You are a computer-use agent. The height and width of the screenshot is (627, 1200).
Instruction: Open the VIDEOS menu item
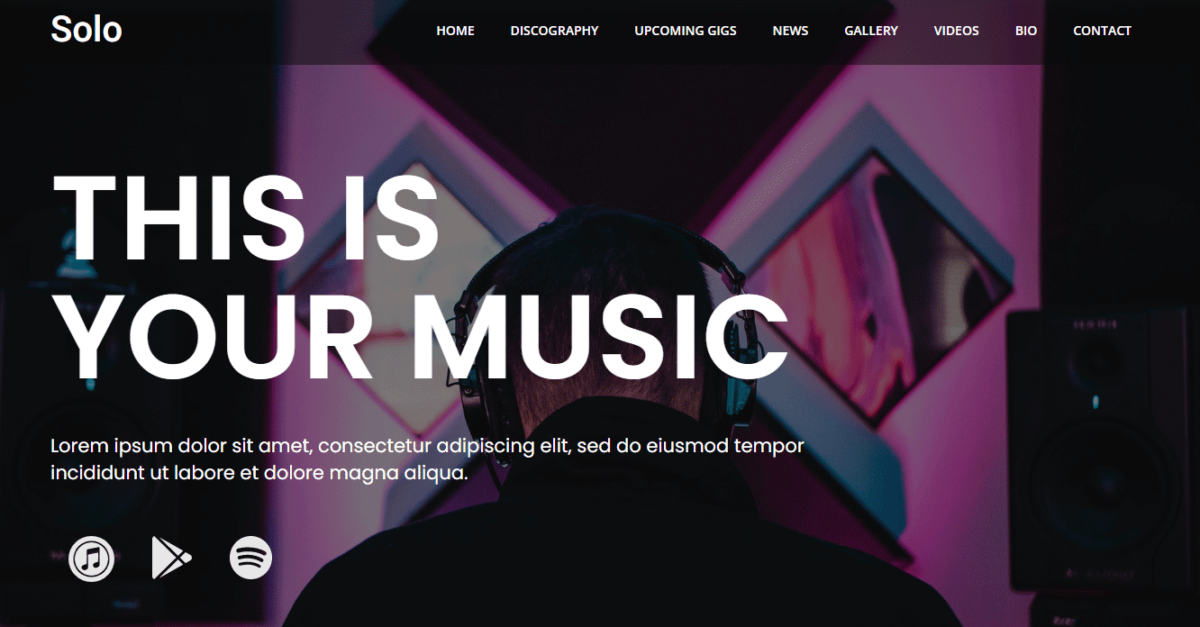956,31
